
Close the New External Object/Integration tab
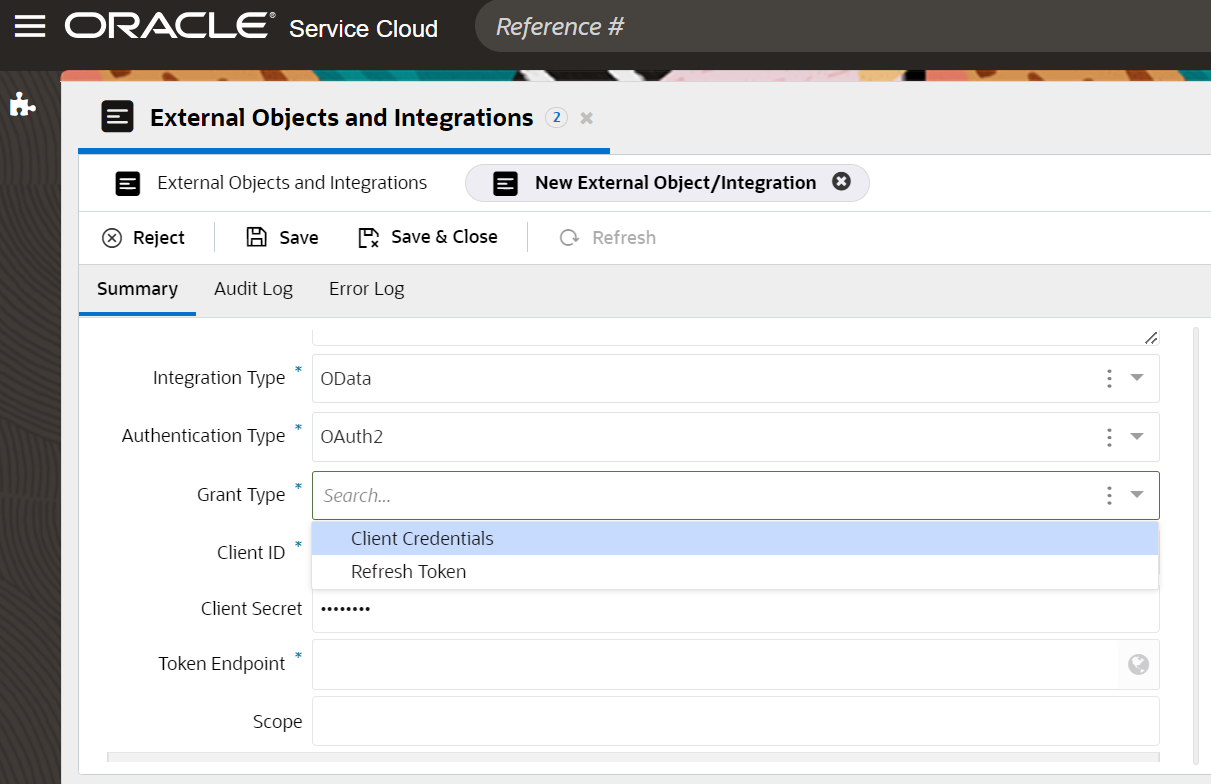[x=841, y=182]
